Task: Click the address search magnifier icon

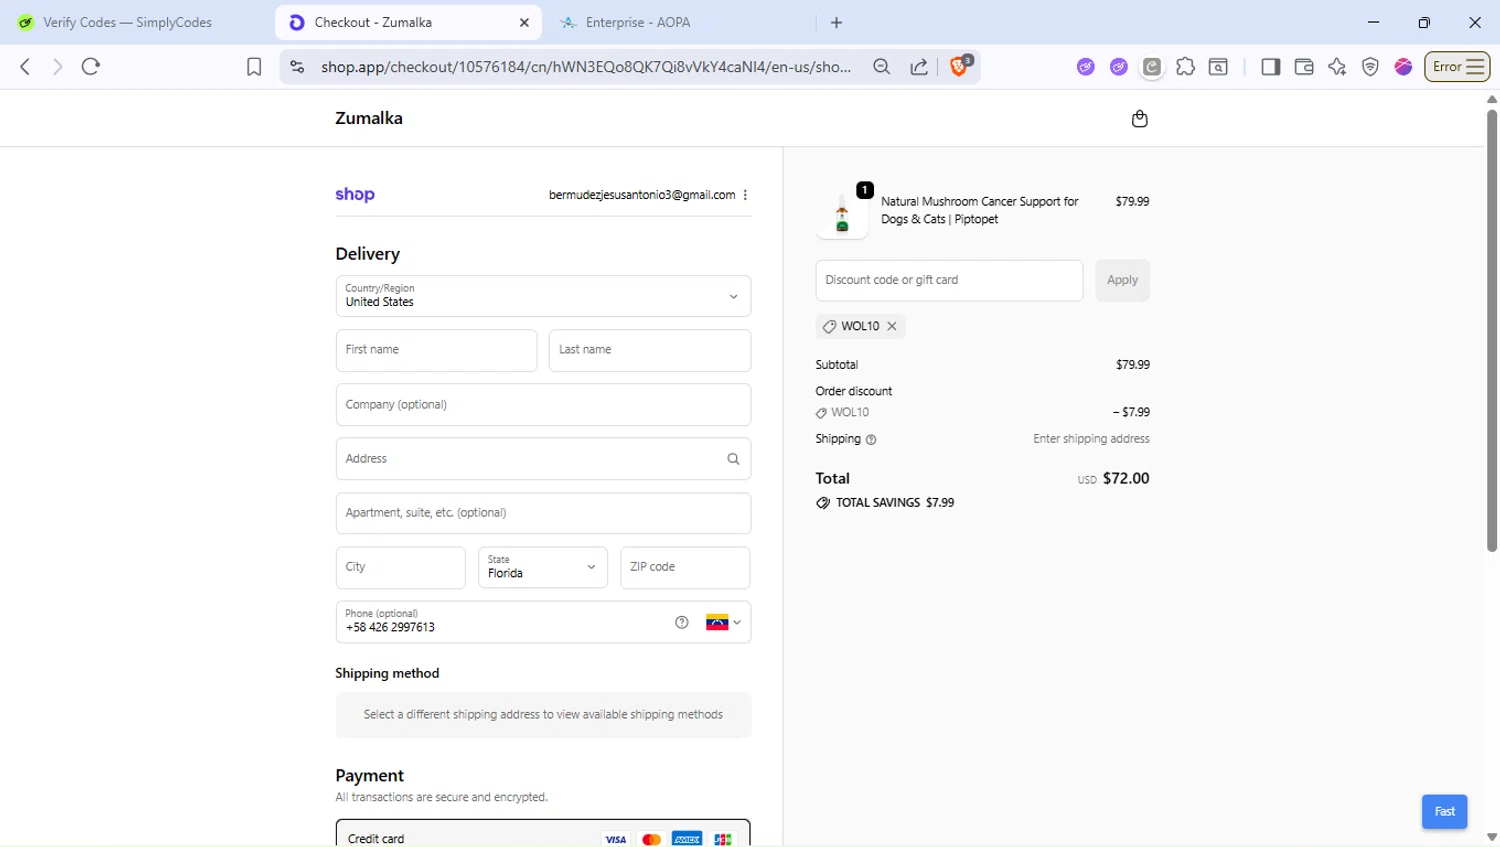Action: [x=733, y=459]
